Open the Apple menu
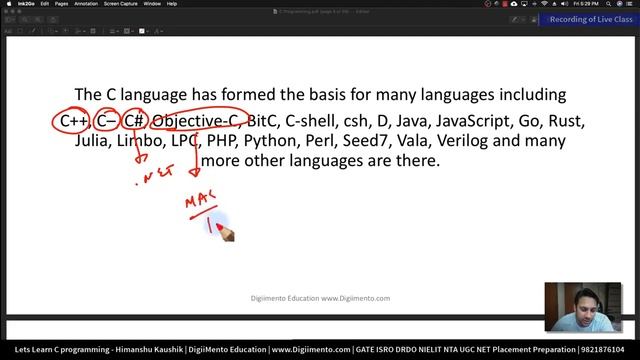Screen dimensions: 640x360 [9, 4]
